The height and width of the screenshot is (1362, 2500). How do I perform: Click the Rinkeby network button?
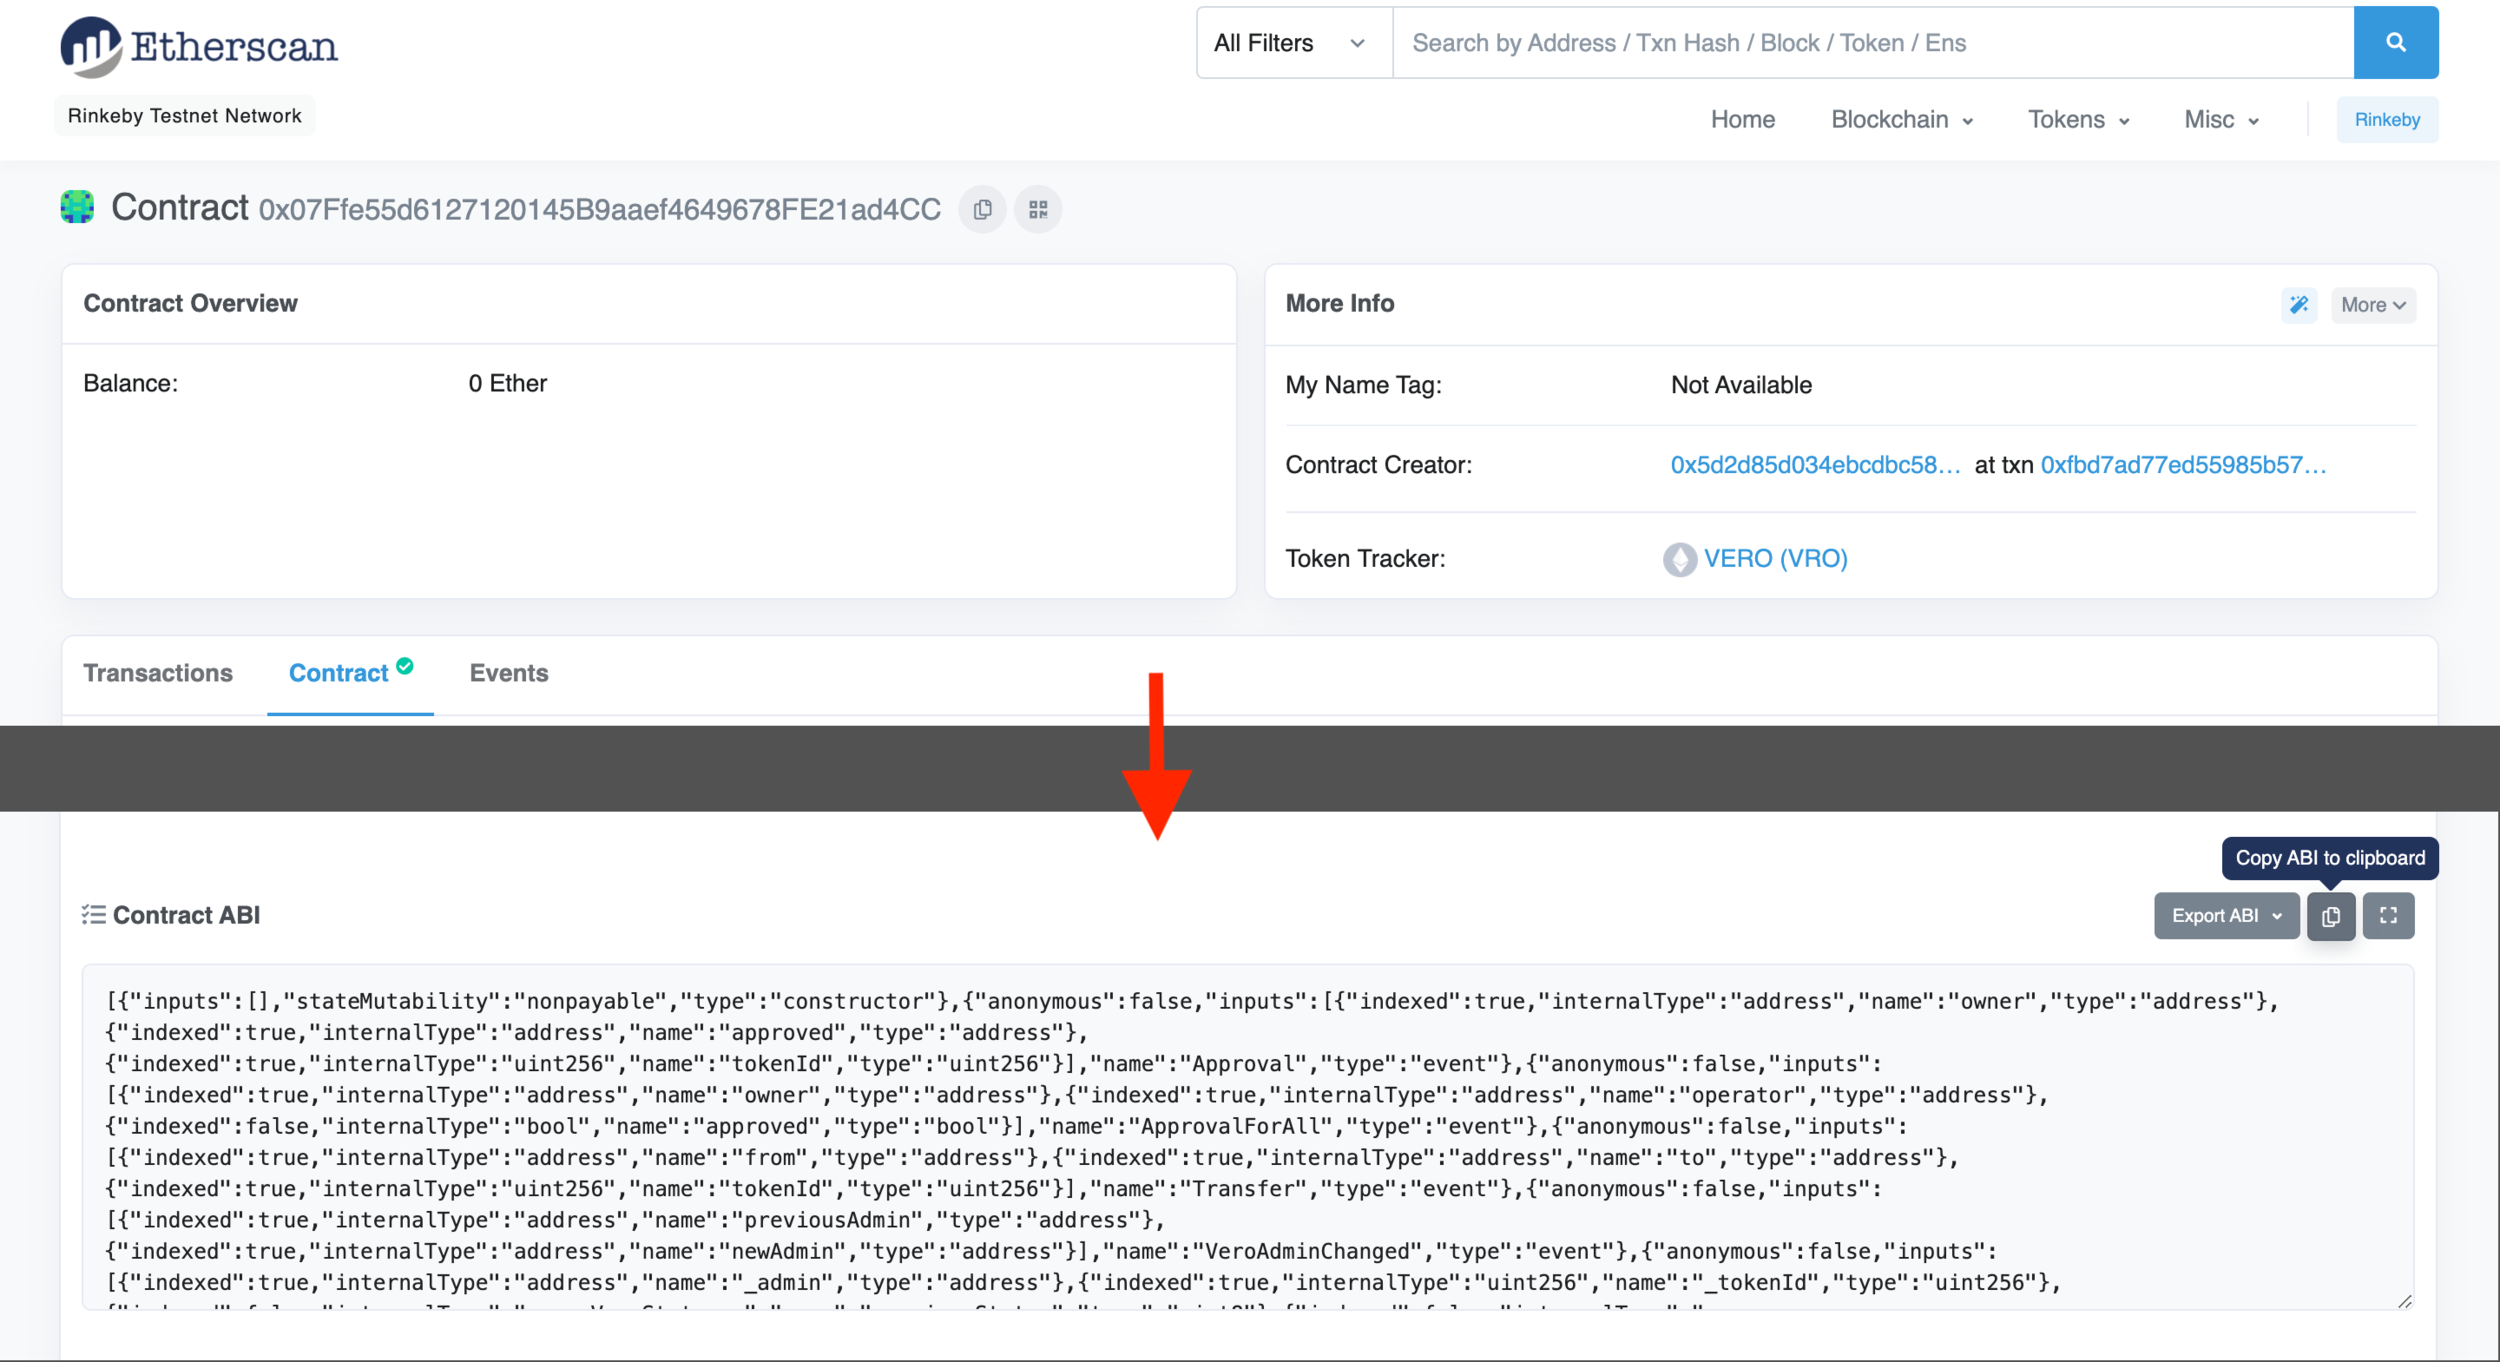coord(2387,120)
